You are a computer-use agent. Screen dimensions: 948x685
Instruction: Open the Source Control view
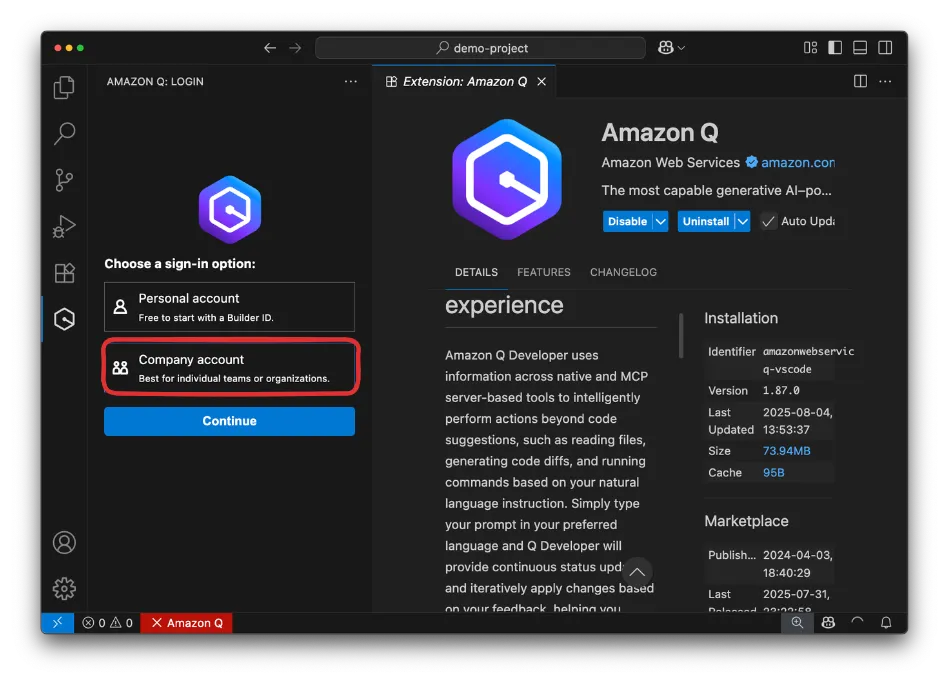pos(64,180)
